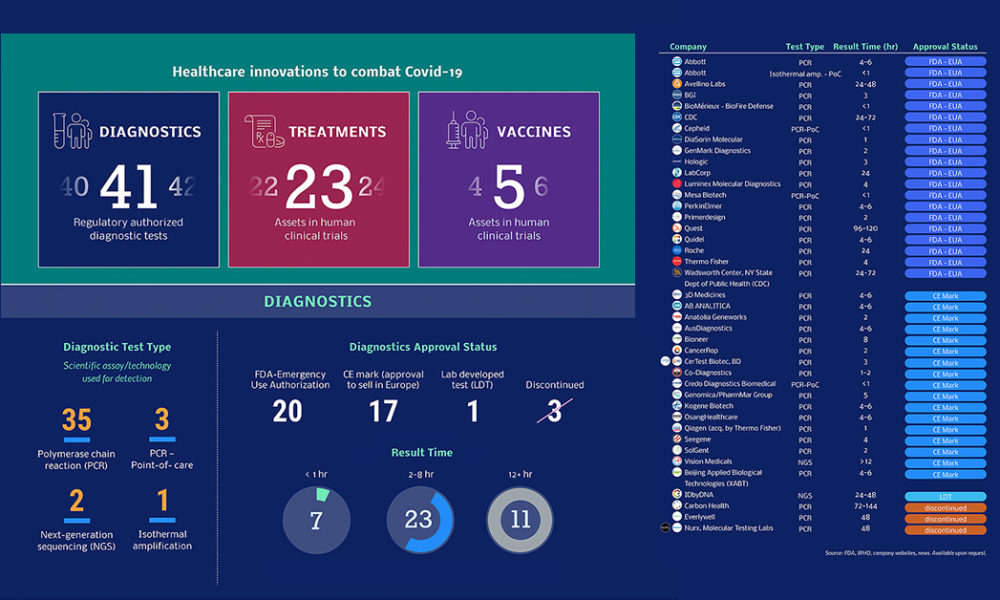Image resolution: width=1000 pixels, height=600 pixels.
Task: Click the source citation footnote text
Action: 906,553
